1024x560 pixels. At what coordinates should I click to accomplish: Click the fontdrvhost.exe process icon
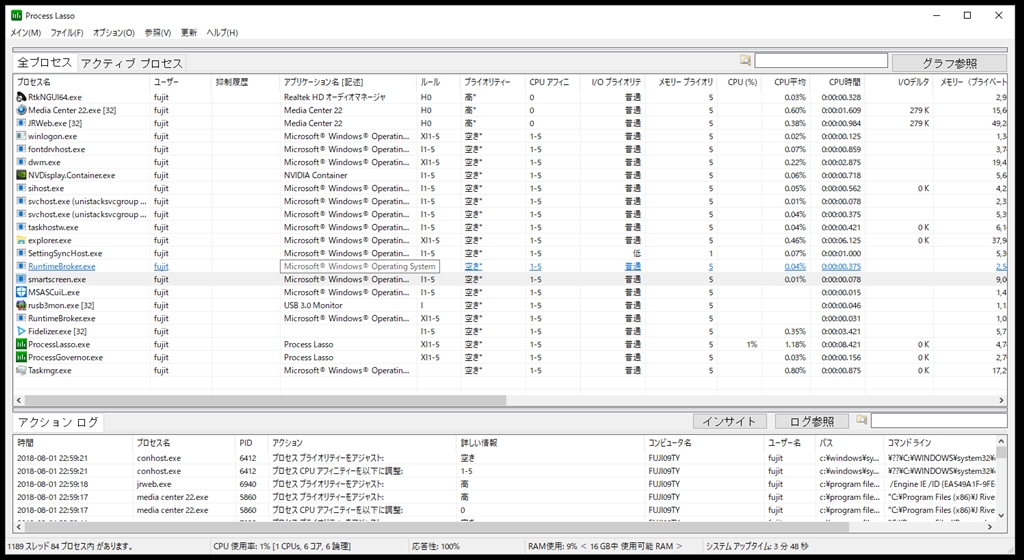[x=21, y=149]
